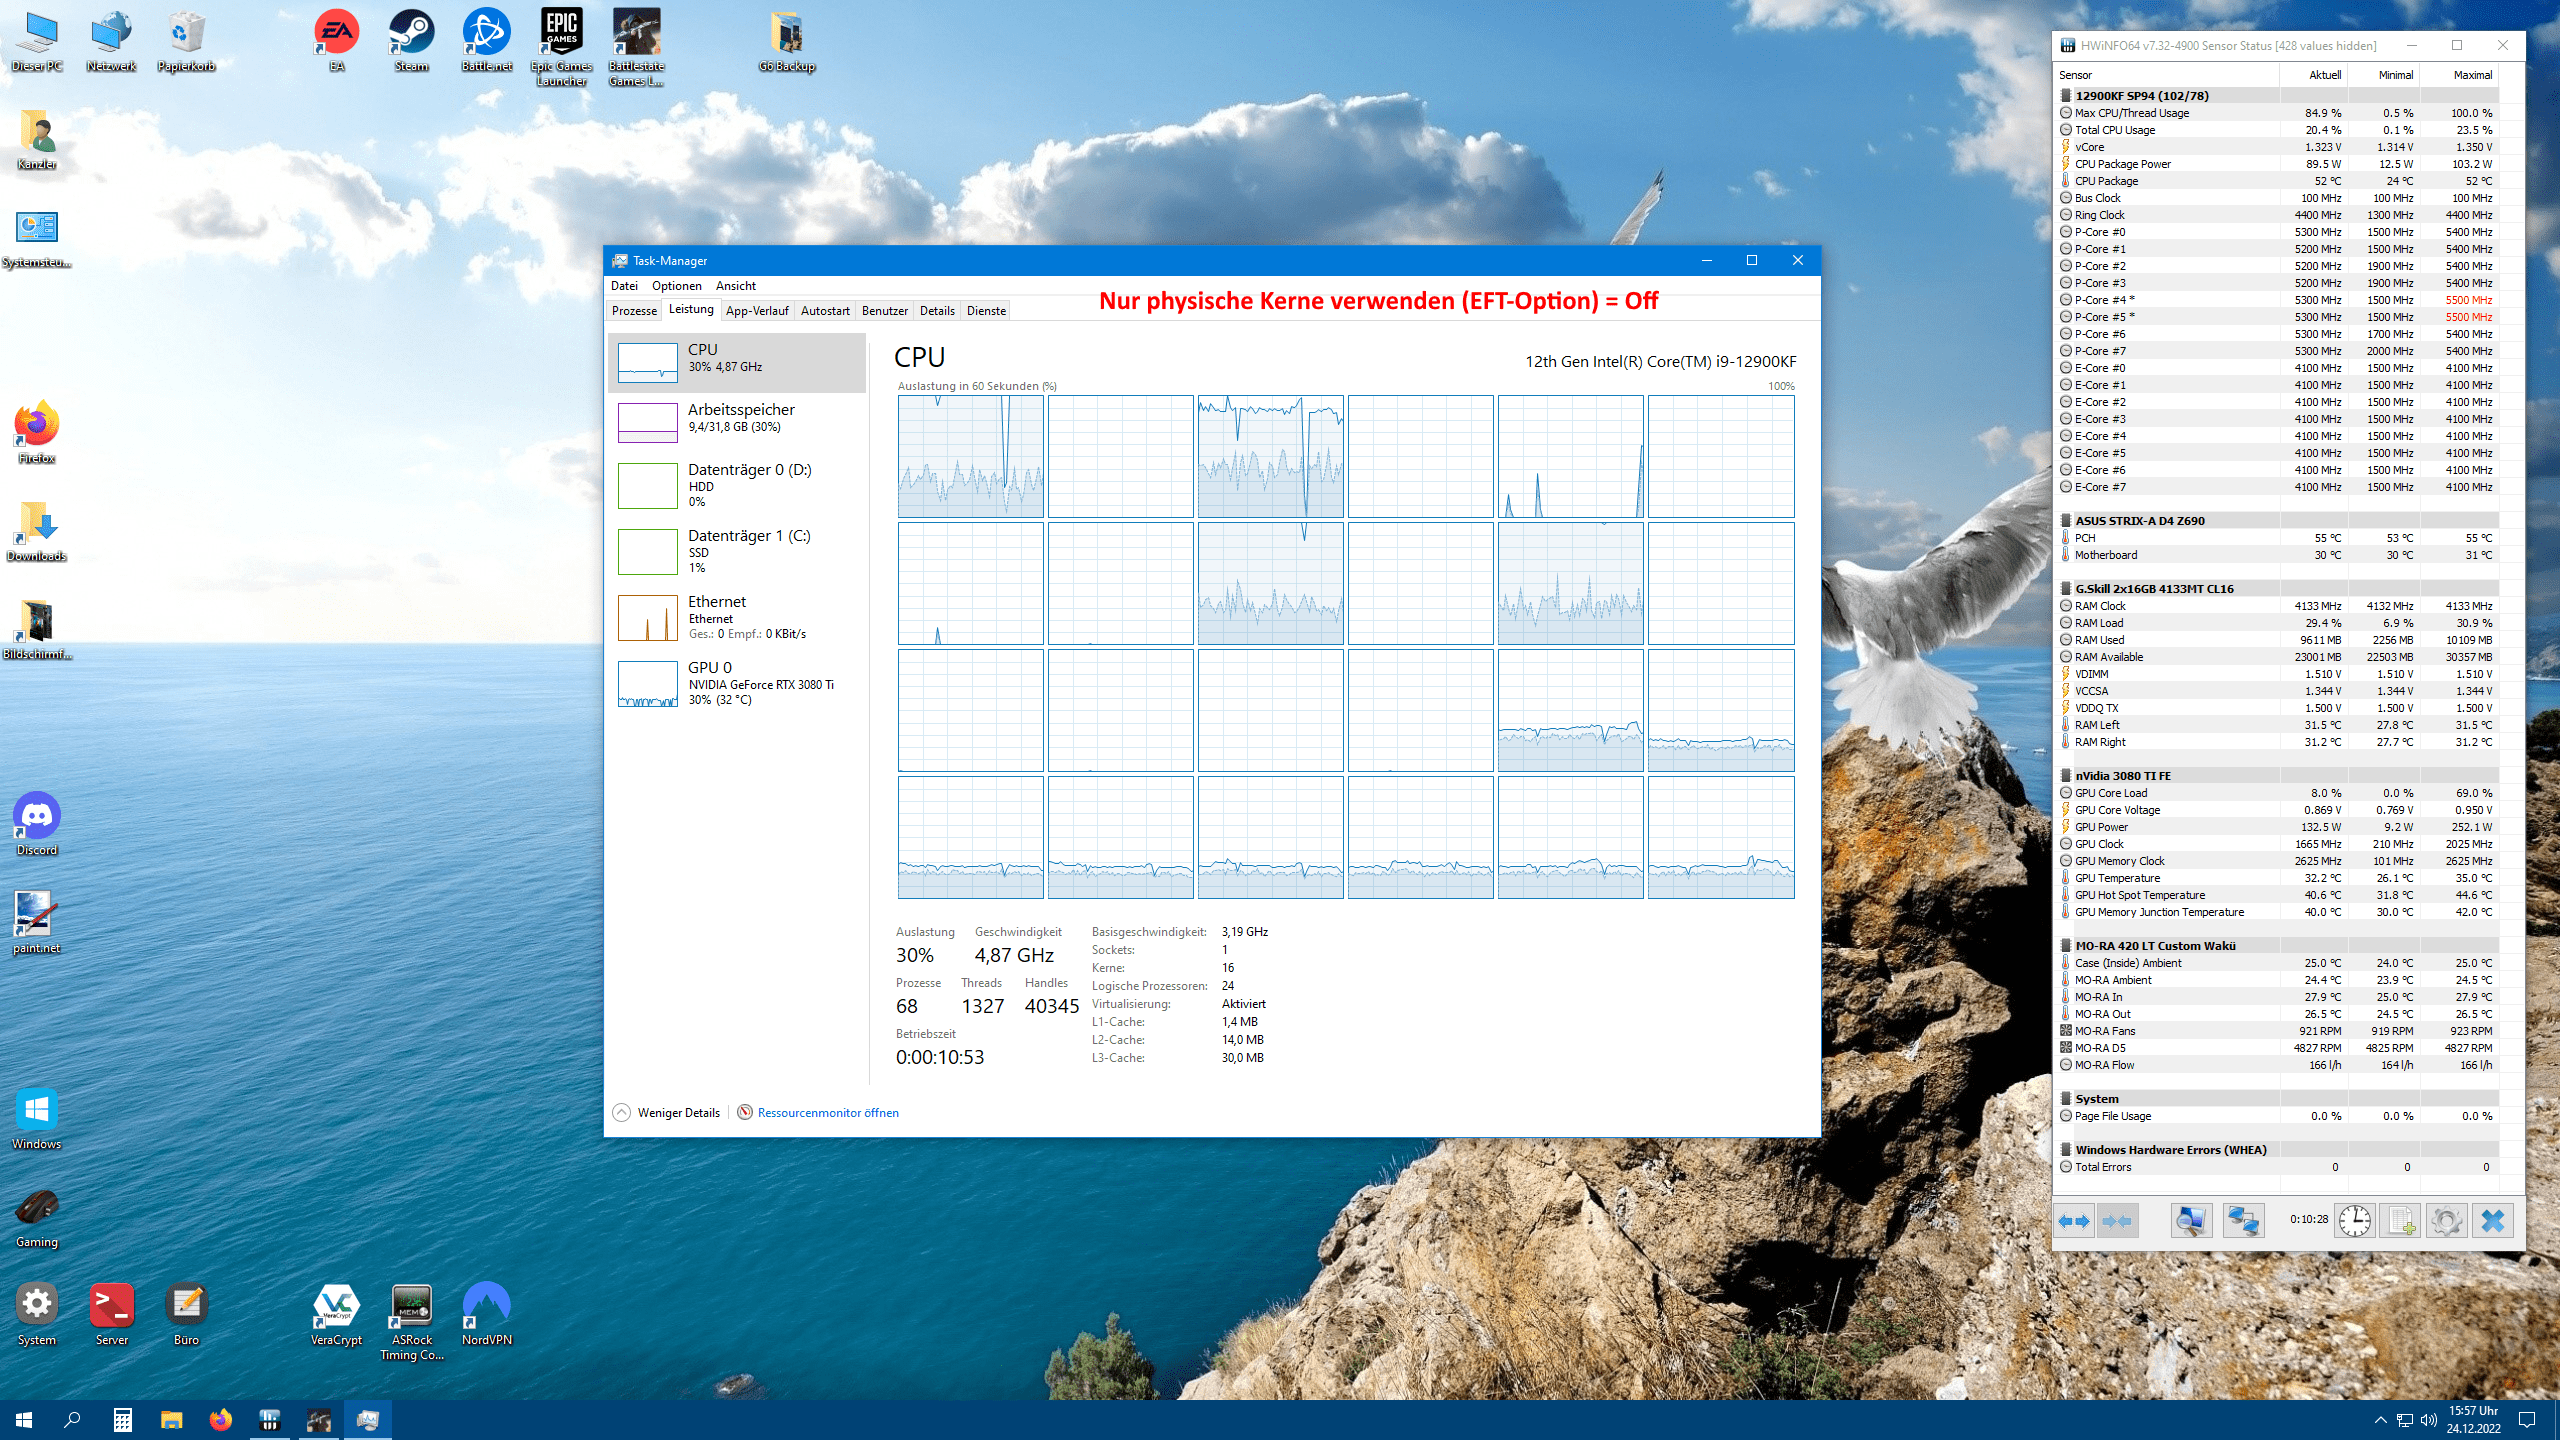
Task: Click HWiNFO blue X close-sensors button
Action: tap(2493, 1221)
